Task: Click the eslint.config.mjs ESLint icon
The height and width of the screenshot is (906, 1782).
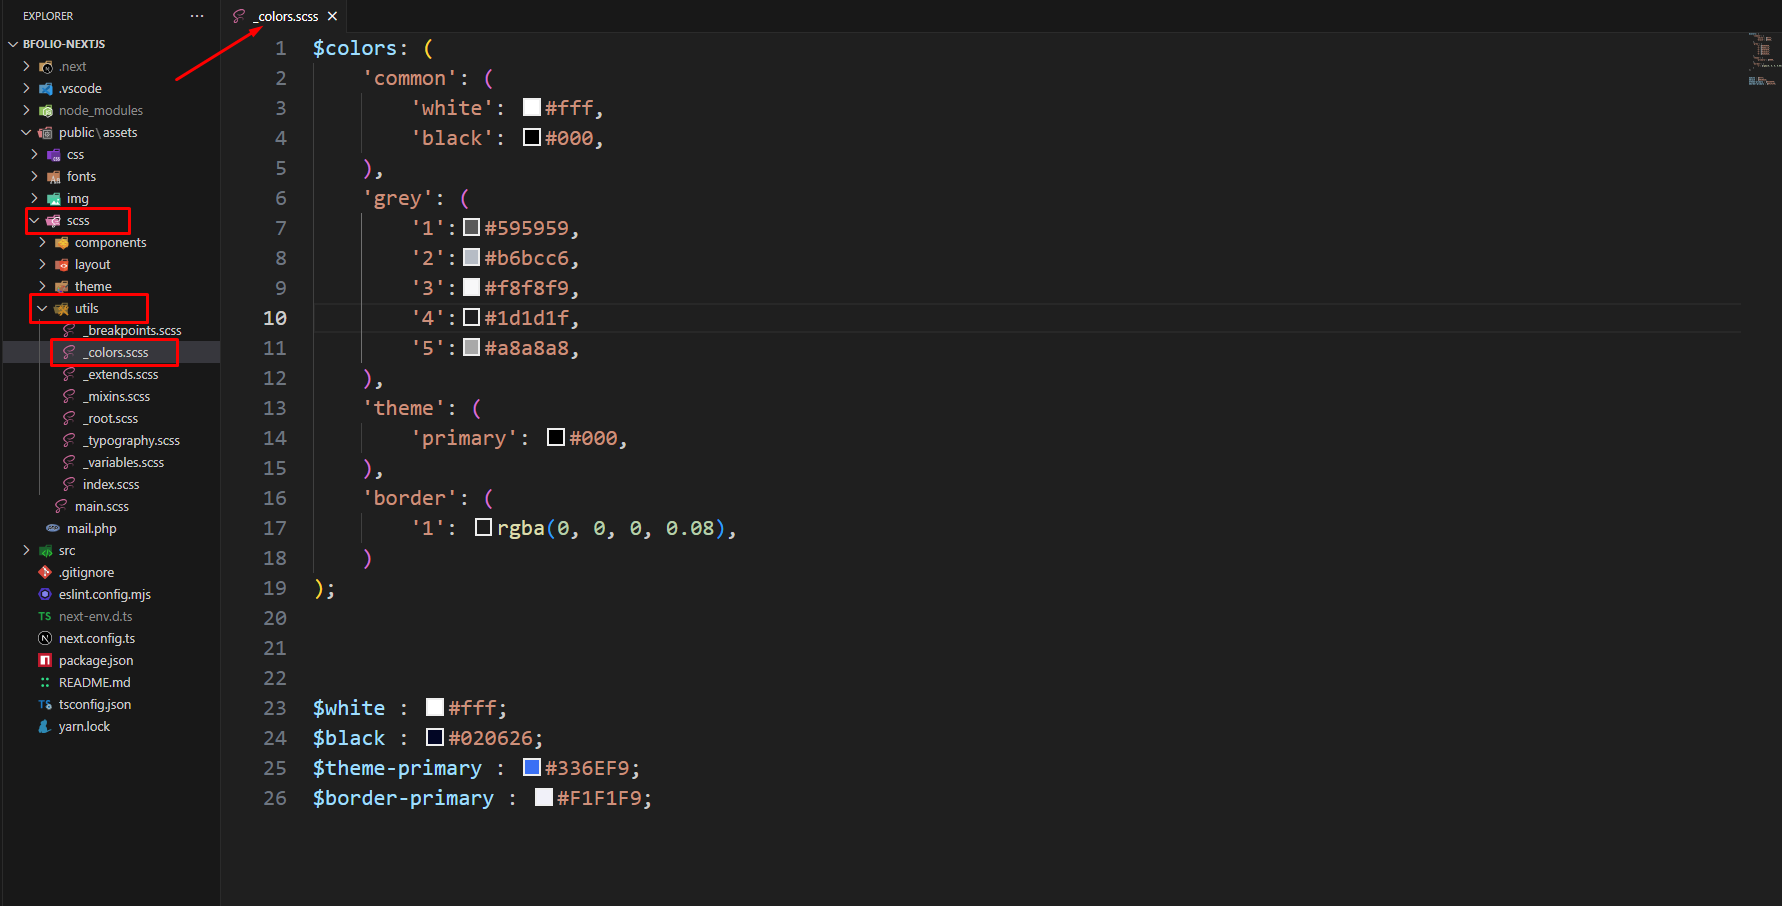Action: (x=45, y=594)
